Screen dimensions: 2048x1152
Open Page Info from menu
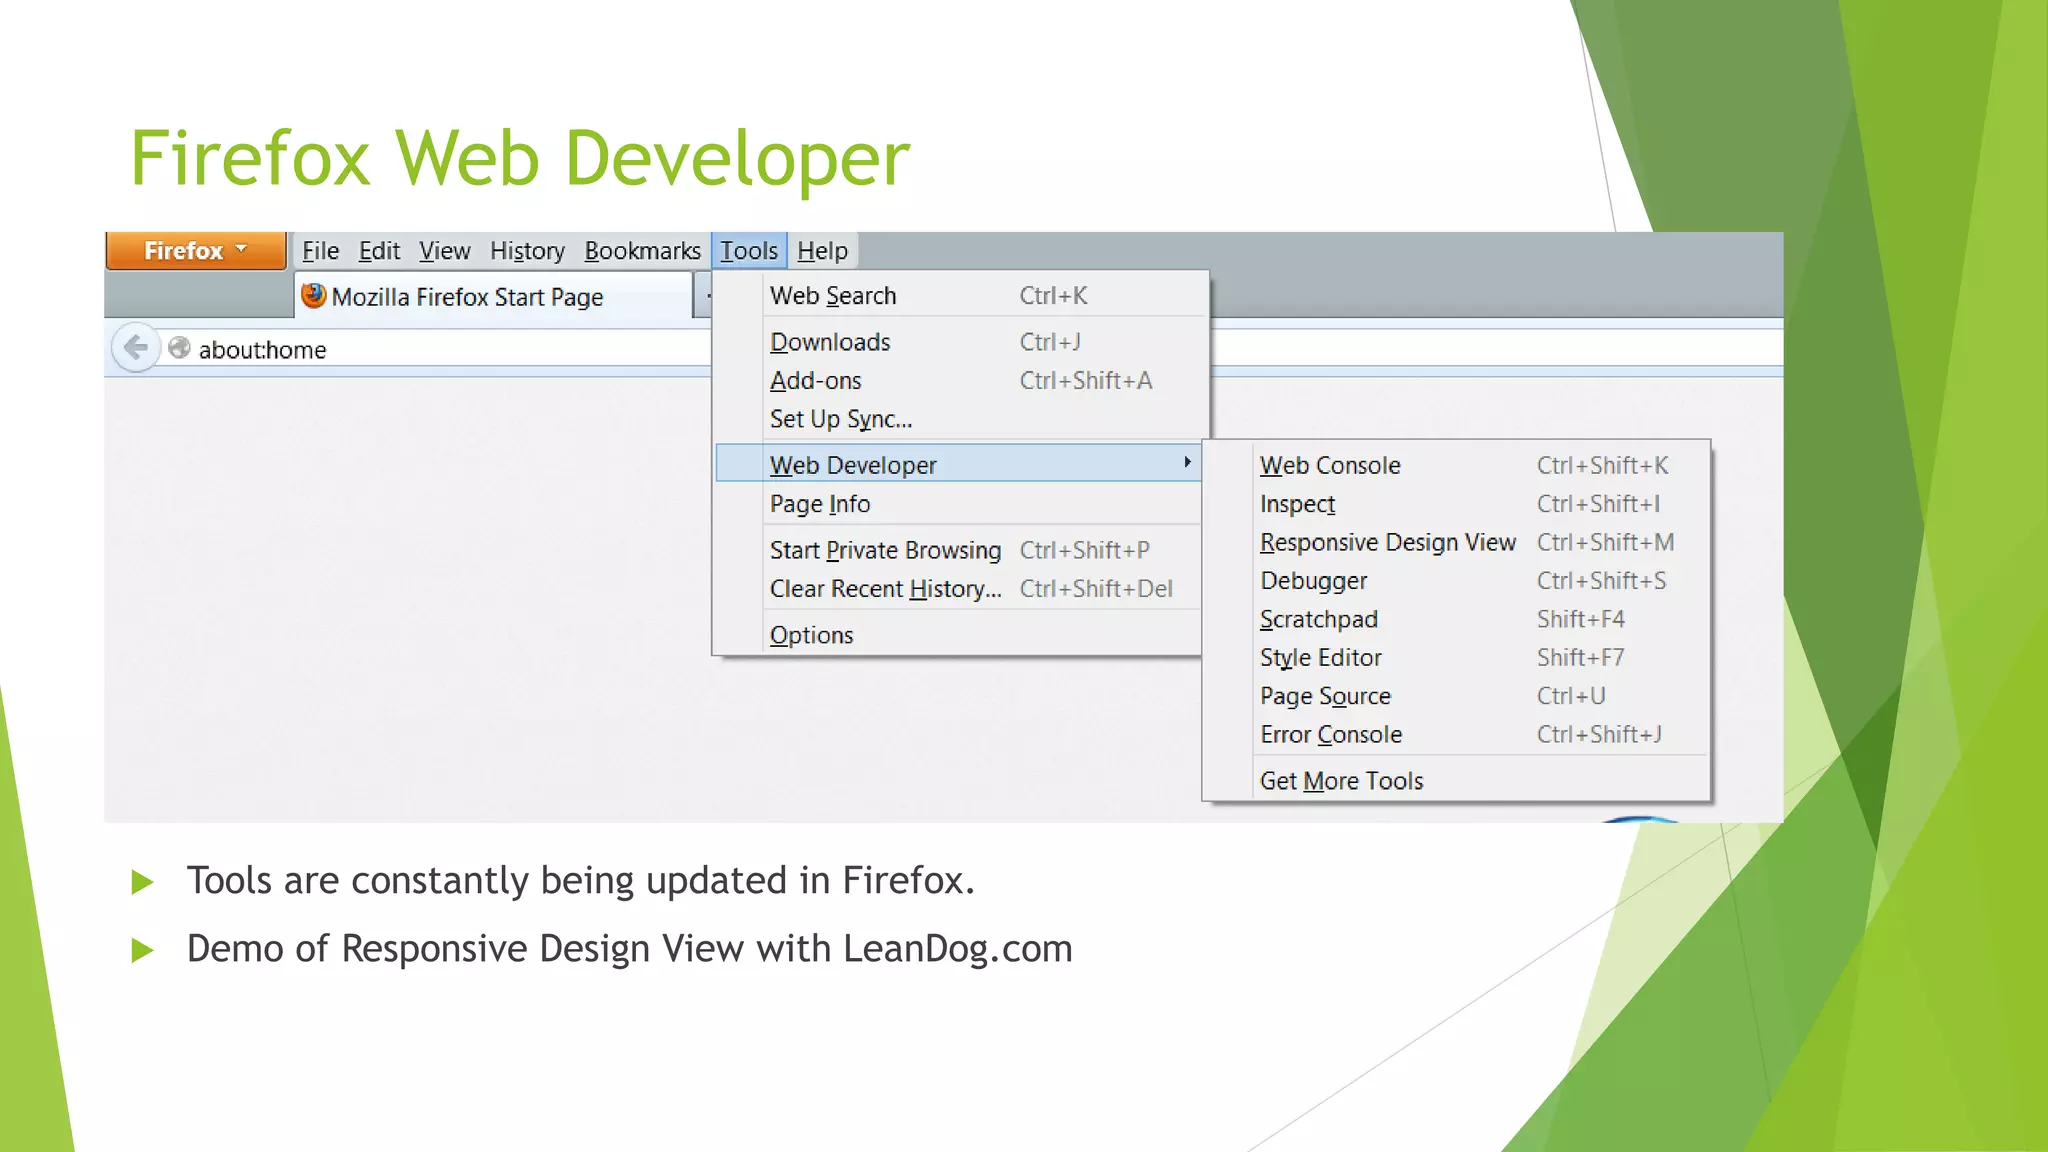(x=960, y=504)
